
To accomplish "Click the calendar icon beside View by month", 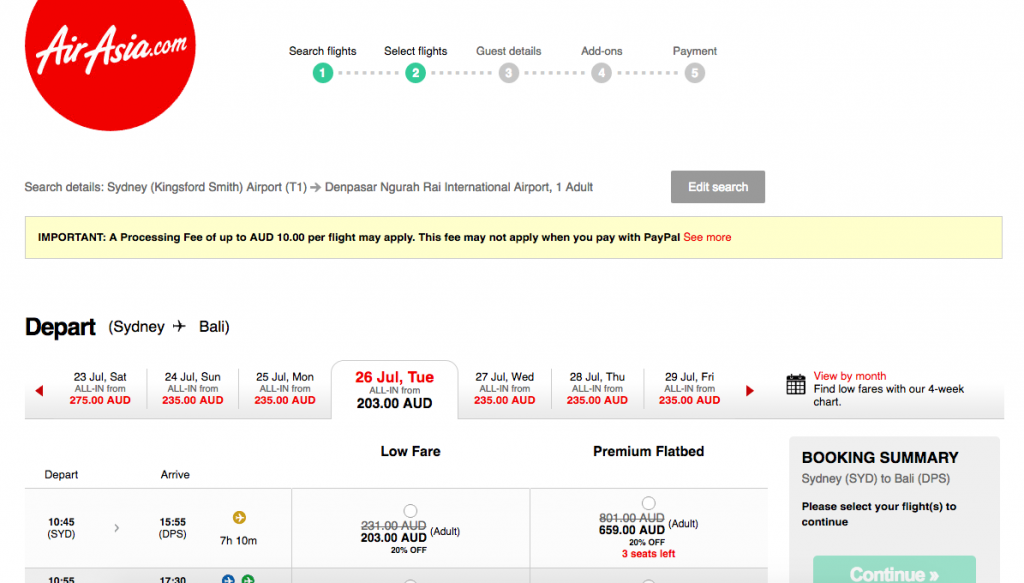I will coord(795,383).
